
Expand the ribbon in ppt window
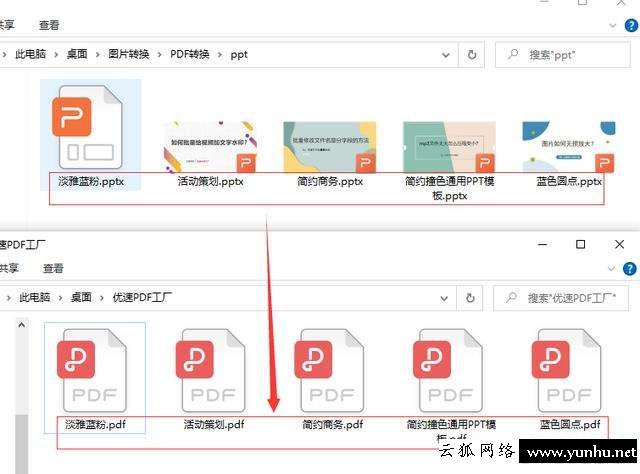[612, 26]
